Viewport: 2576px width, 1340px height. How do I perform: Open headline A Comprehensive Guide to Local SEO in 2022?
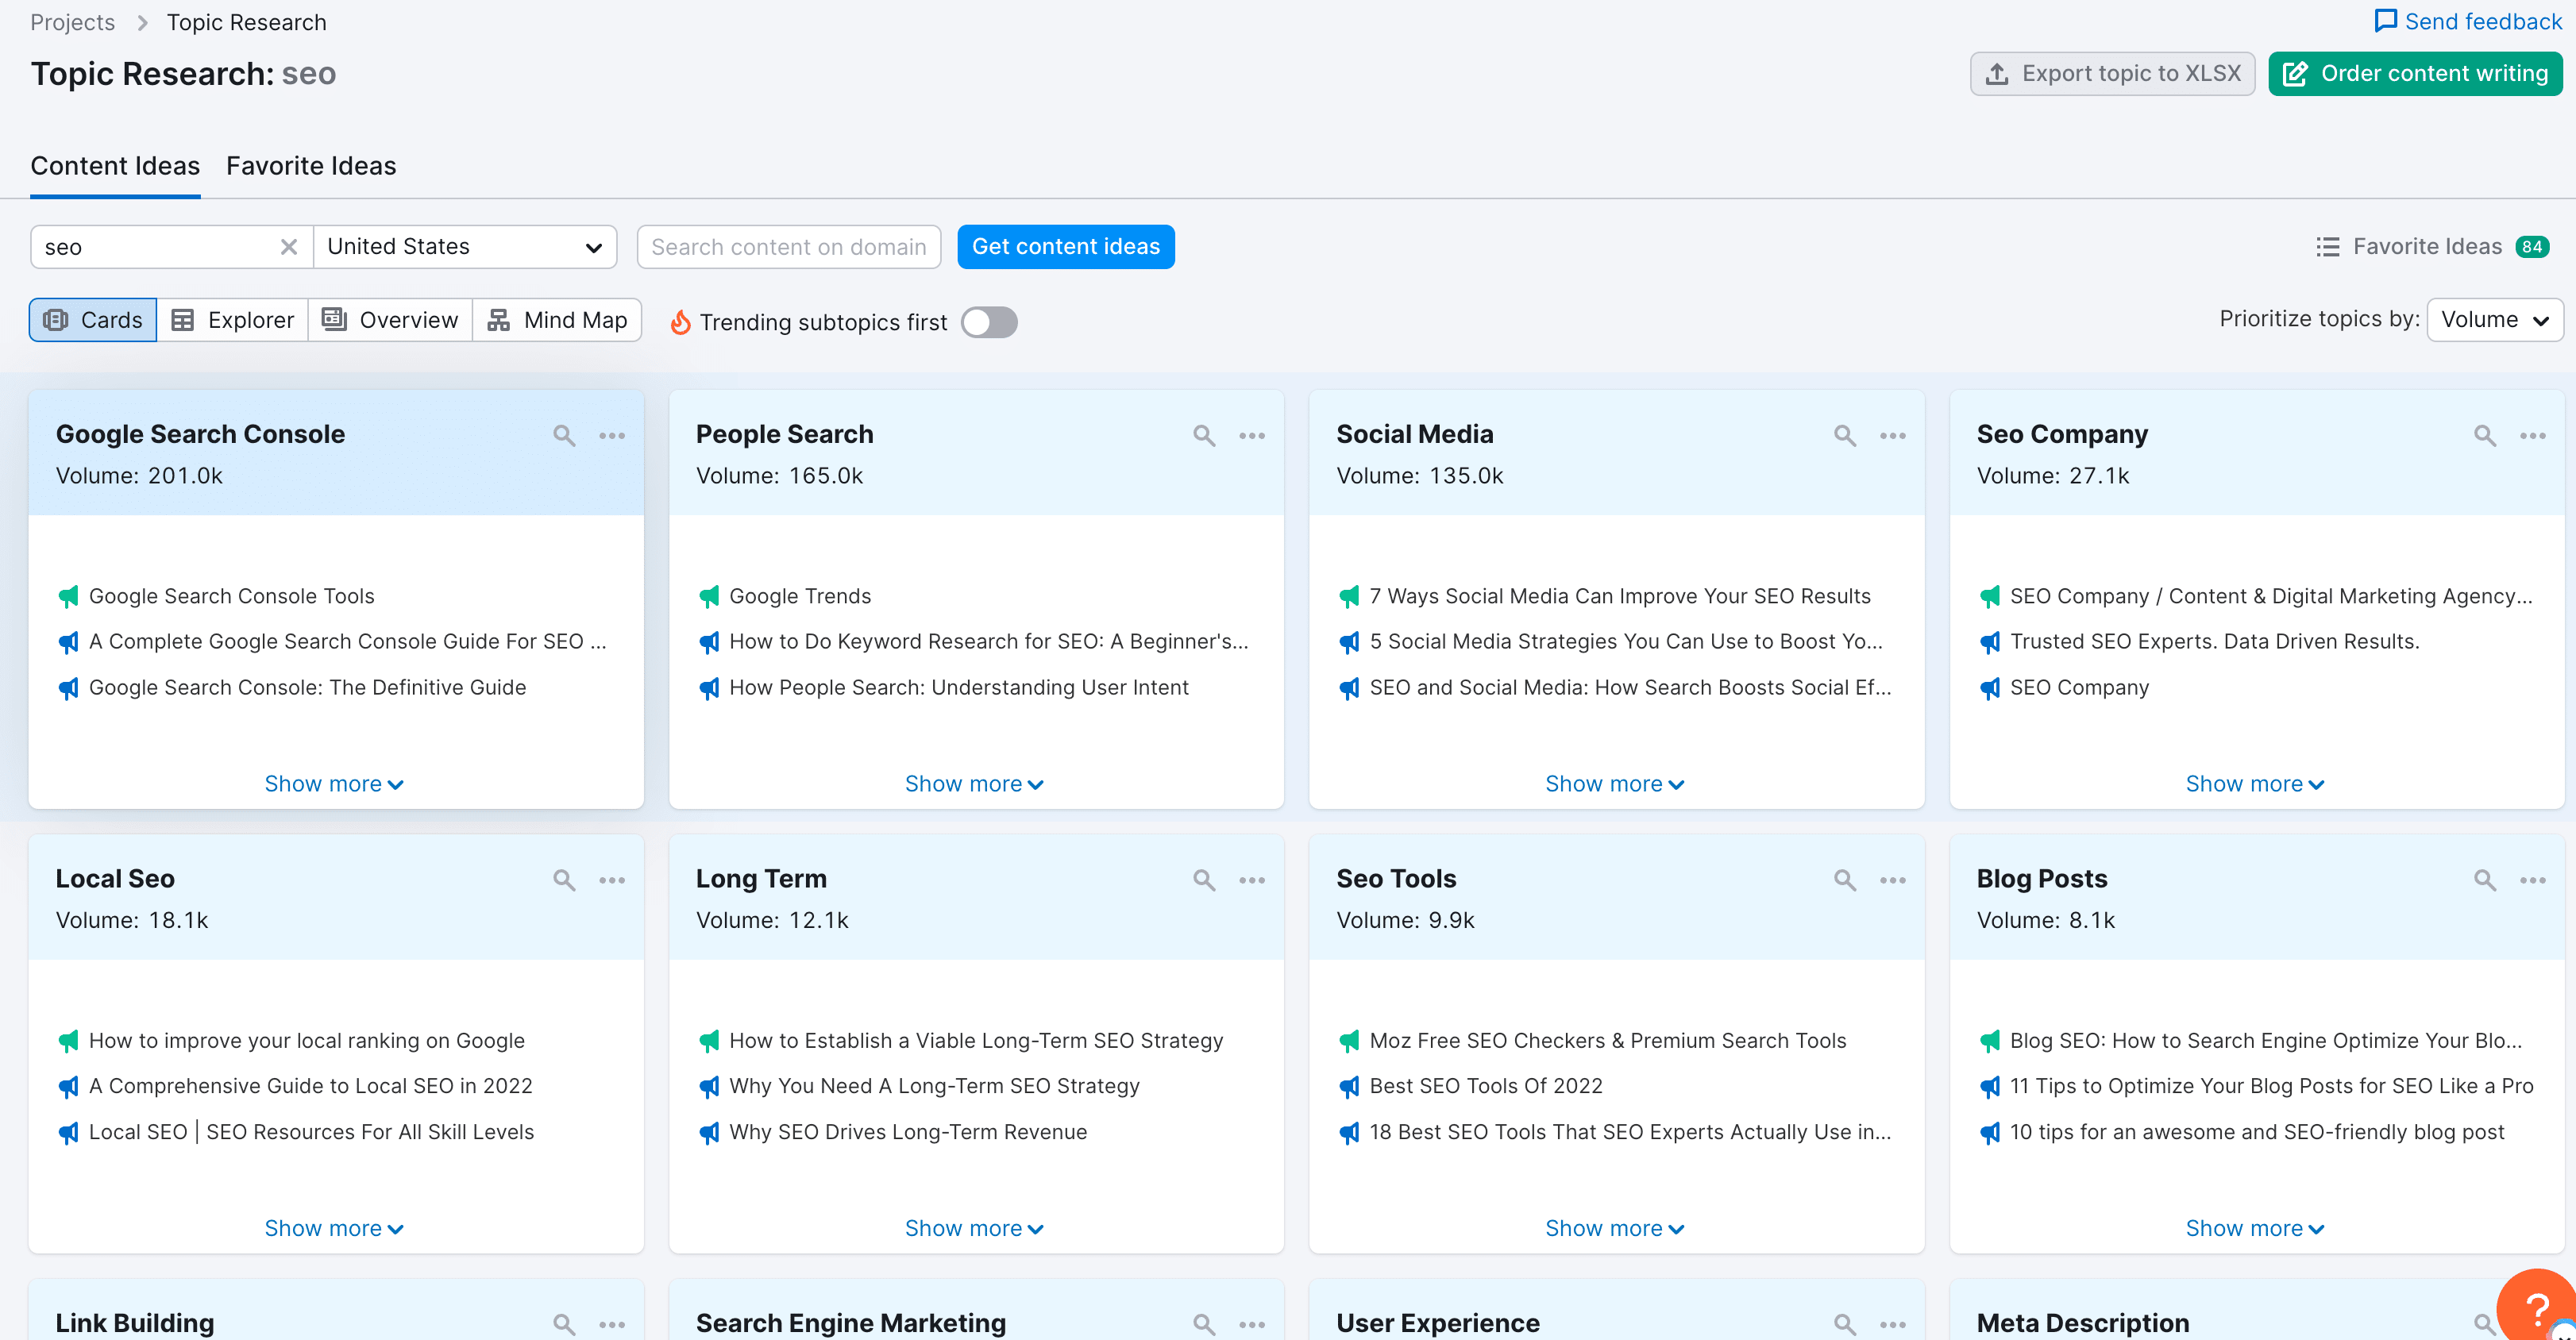[x=310, y=1085]
